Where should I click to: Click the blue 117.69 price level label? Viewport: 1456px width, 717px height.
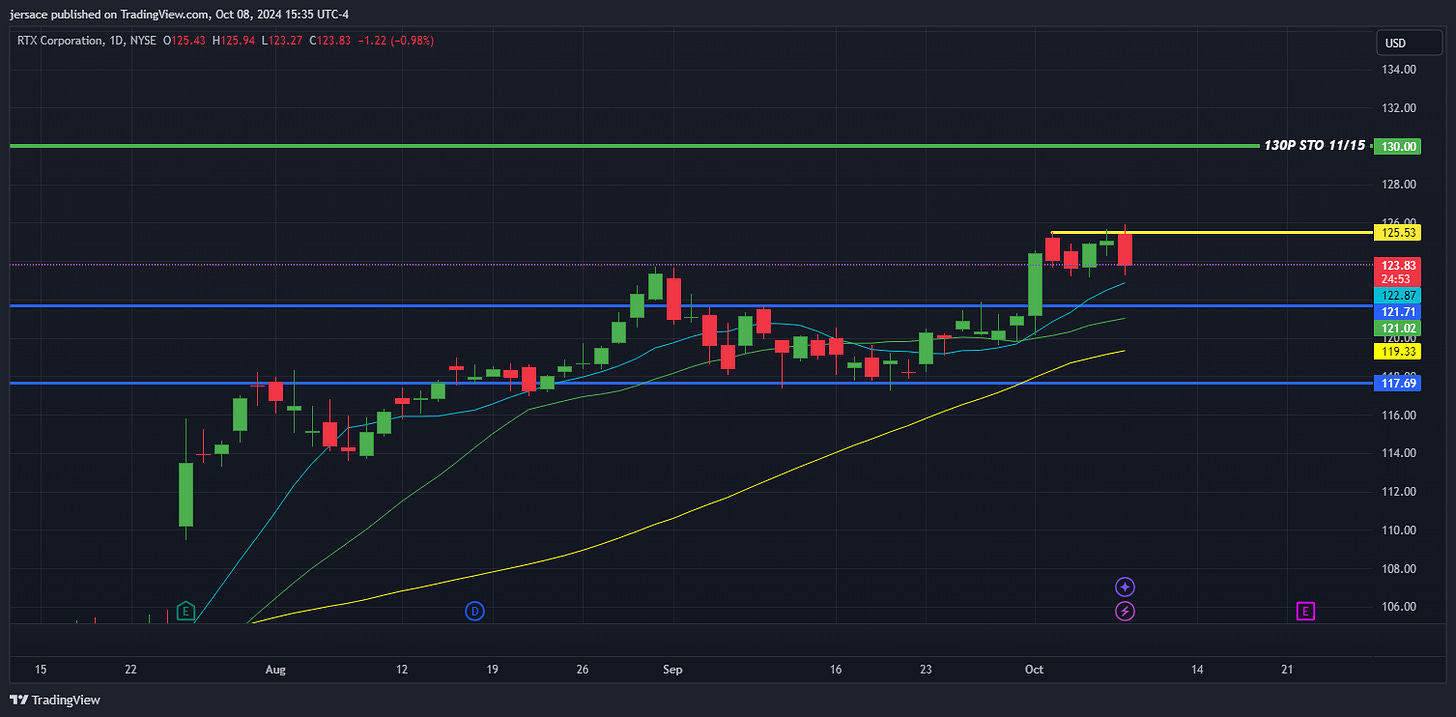[1397, 383]
